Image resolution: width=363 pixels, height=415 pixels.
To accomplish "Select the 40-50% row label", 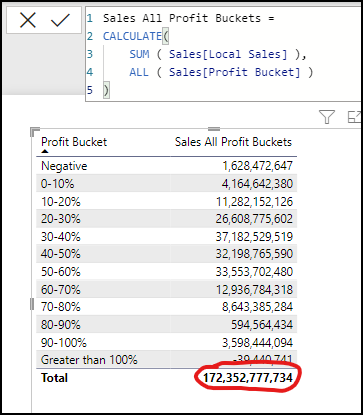I will click(61, 254).
